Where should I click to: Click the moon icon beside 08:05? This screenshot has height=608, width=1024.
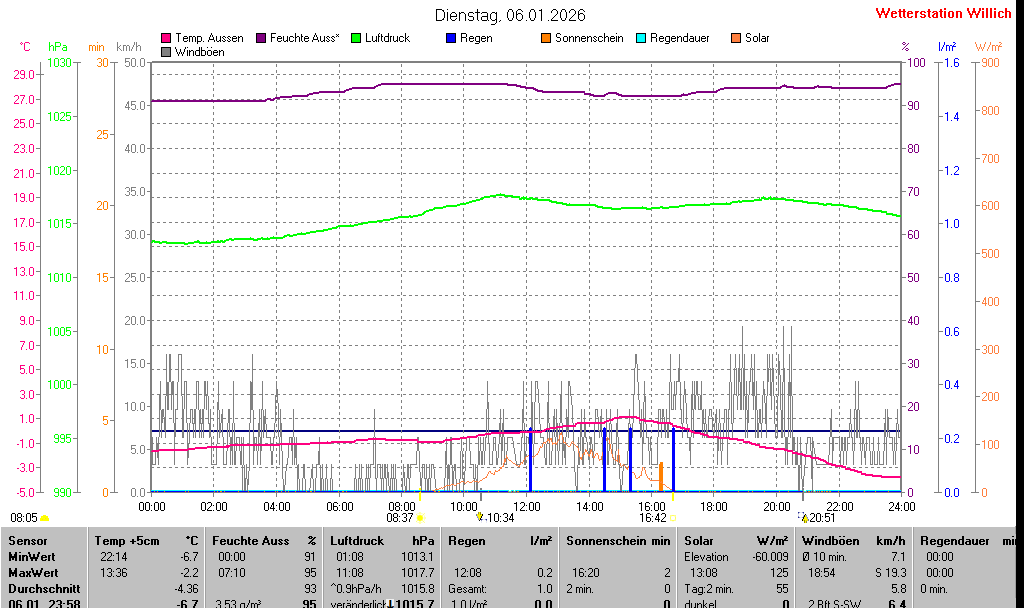tap(45, 518)
